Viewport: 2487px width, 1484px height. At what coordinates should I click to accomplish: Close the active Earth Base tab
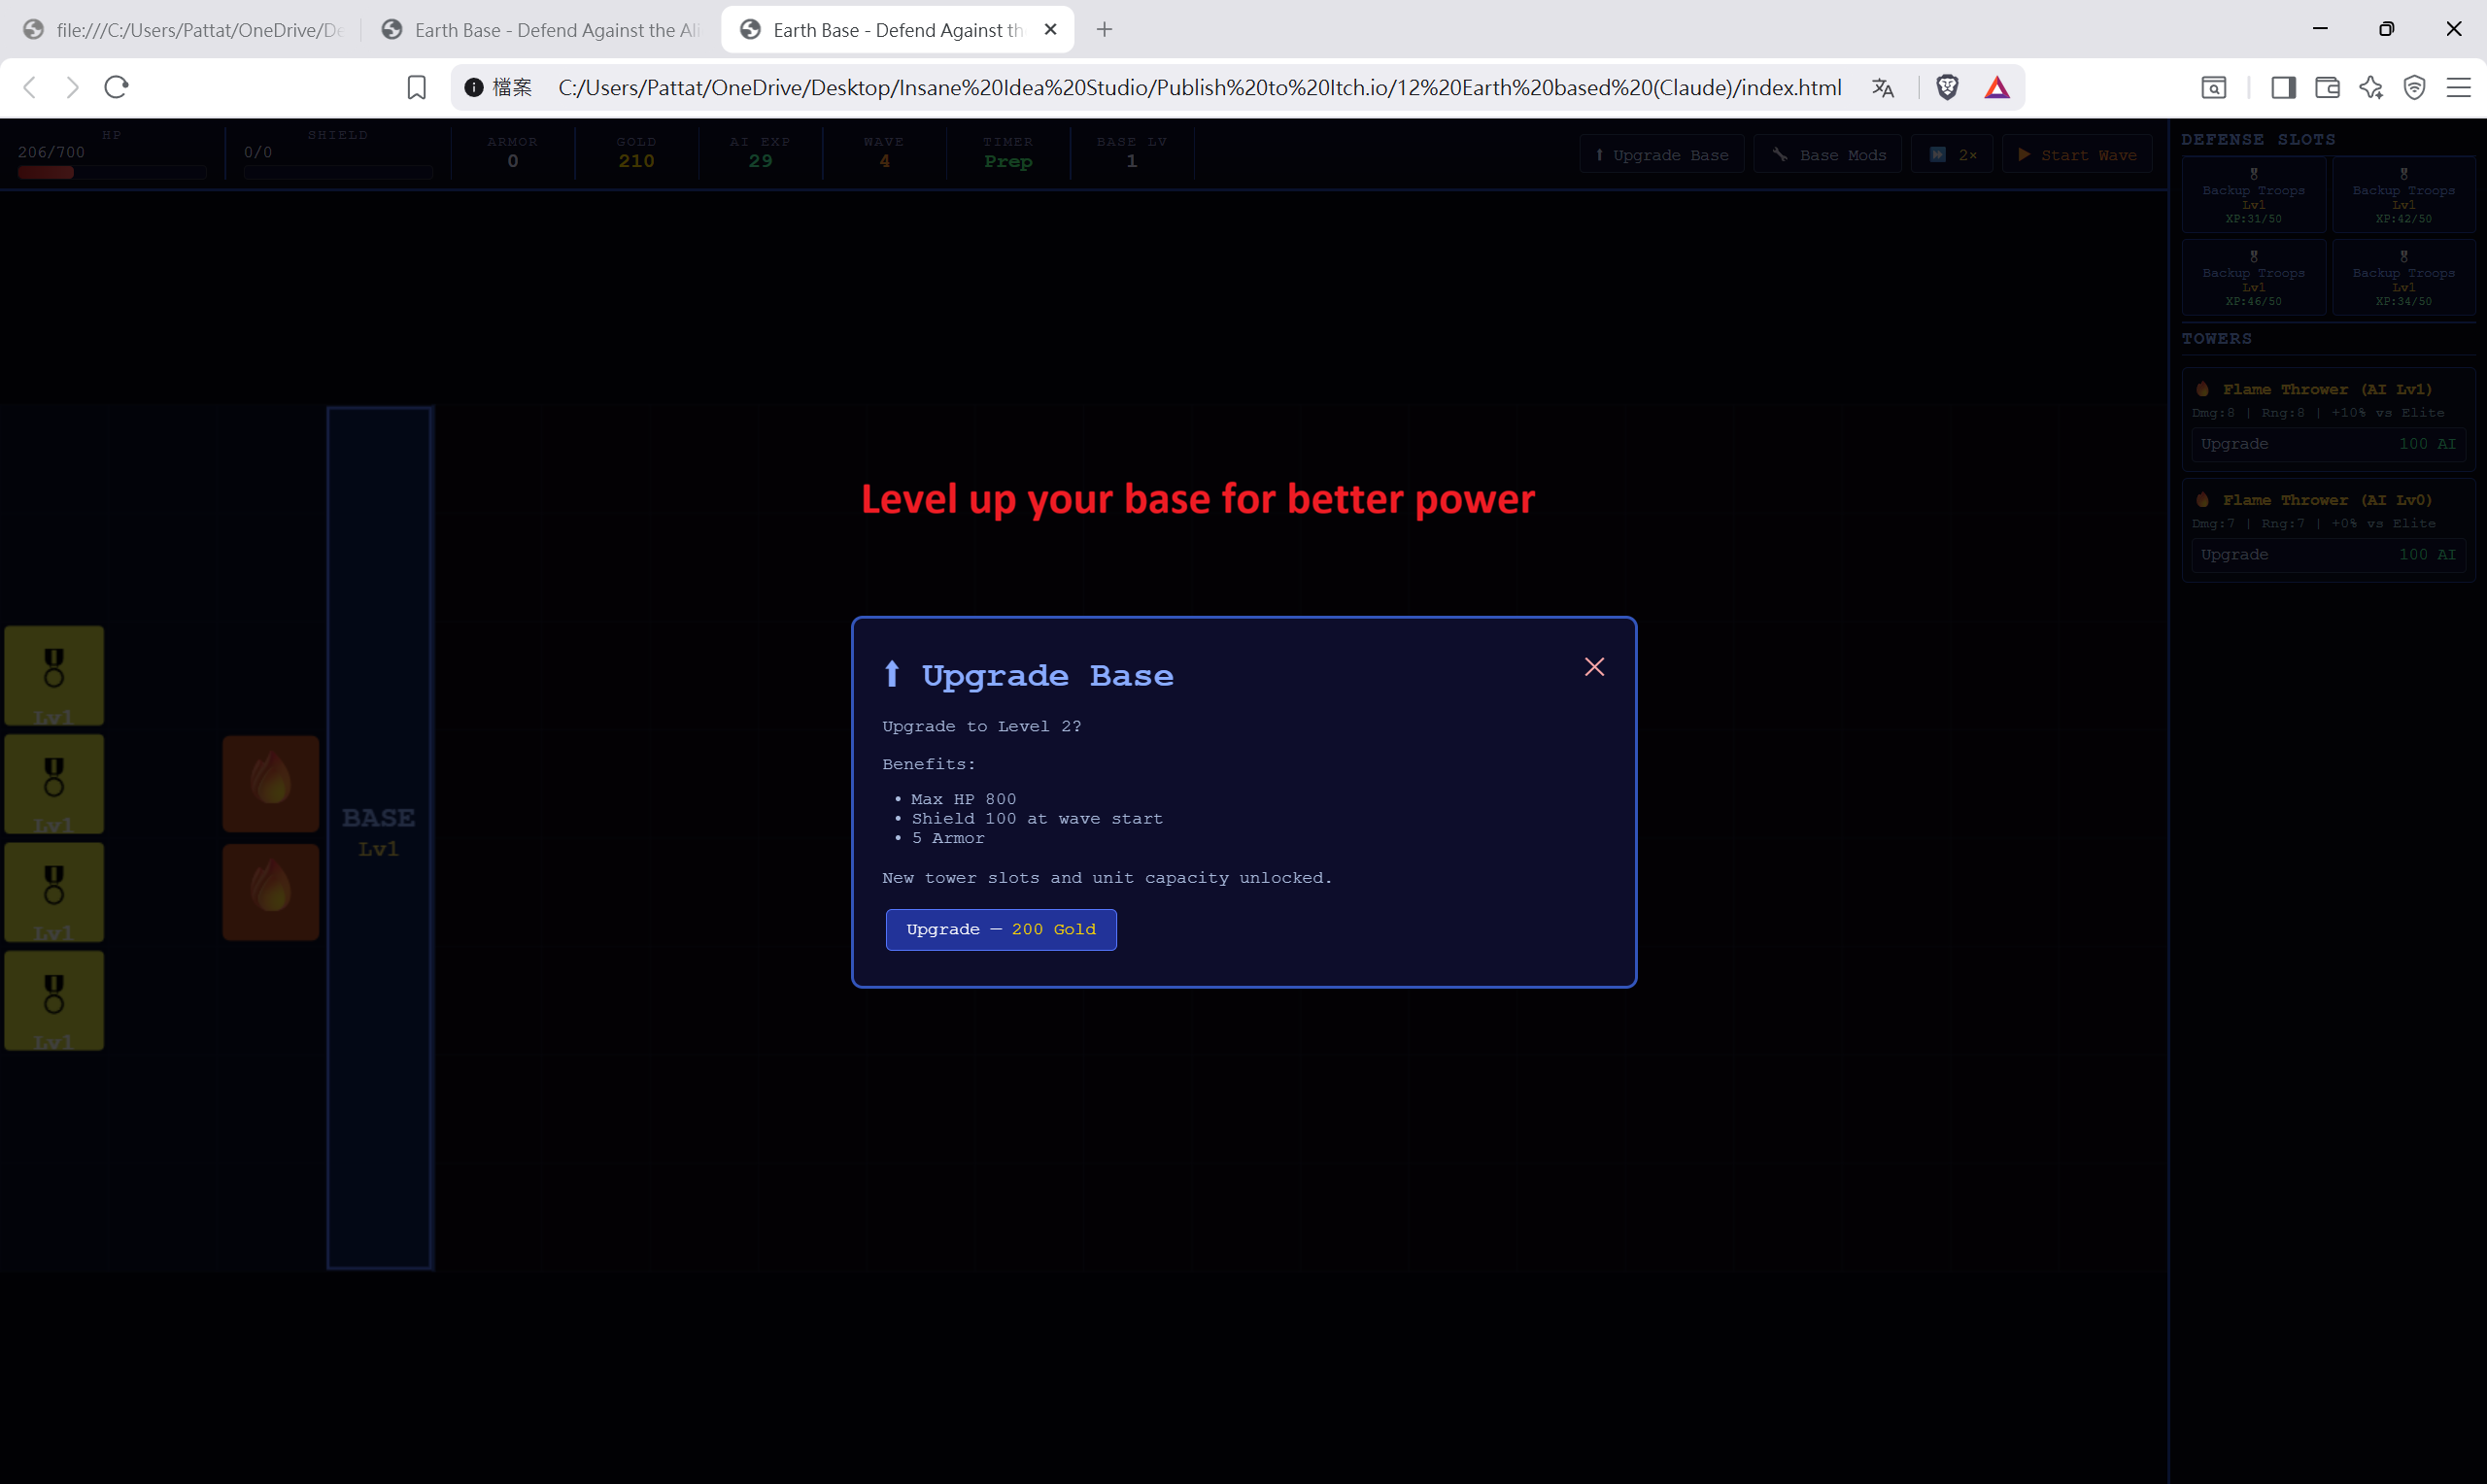[1051, 30]
